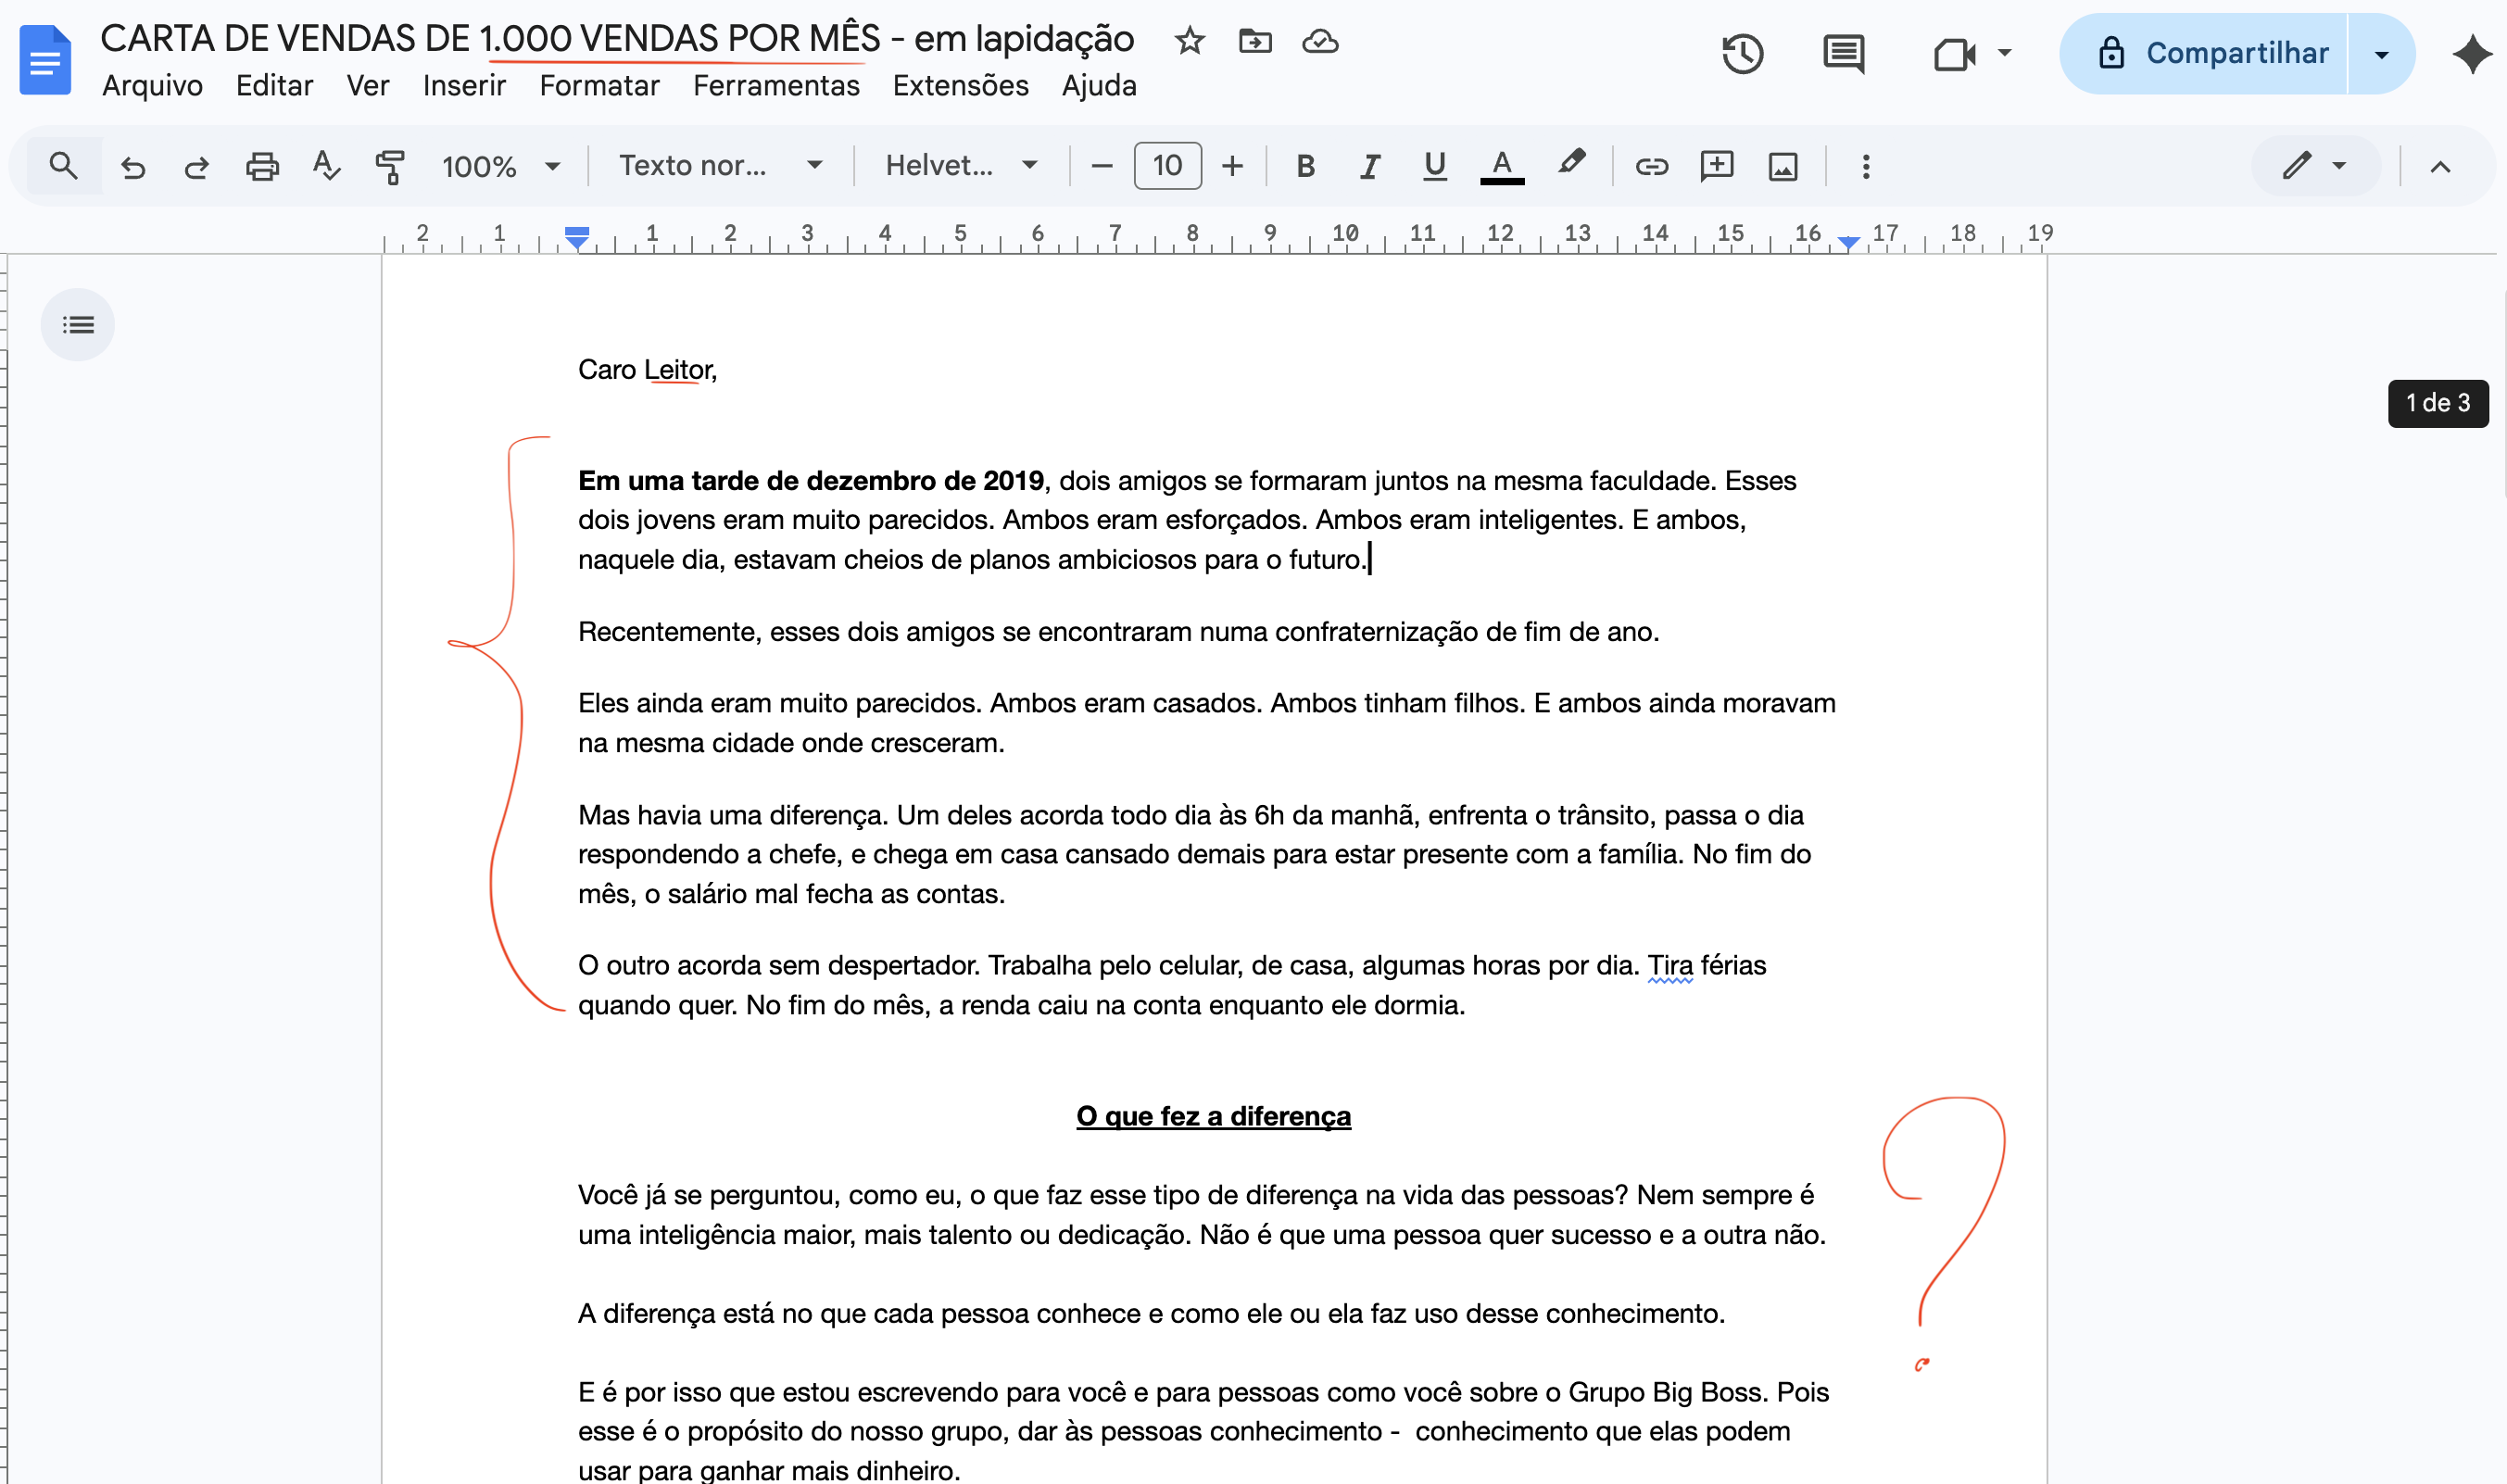Open the text color picker
2507x1484 pixels.
click(1501, 166)
